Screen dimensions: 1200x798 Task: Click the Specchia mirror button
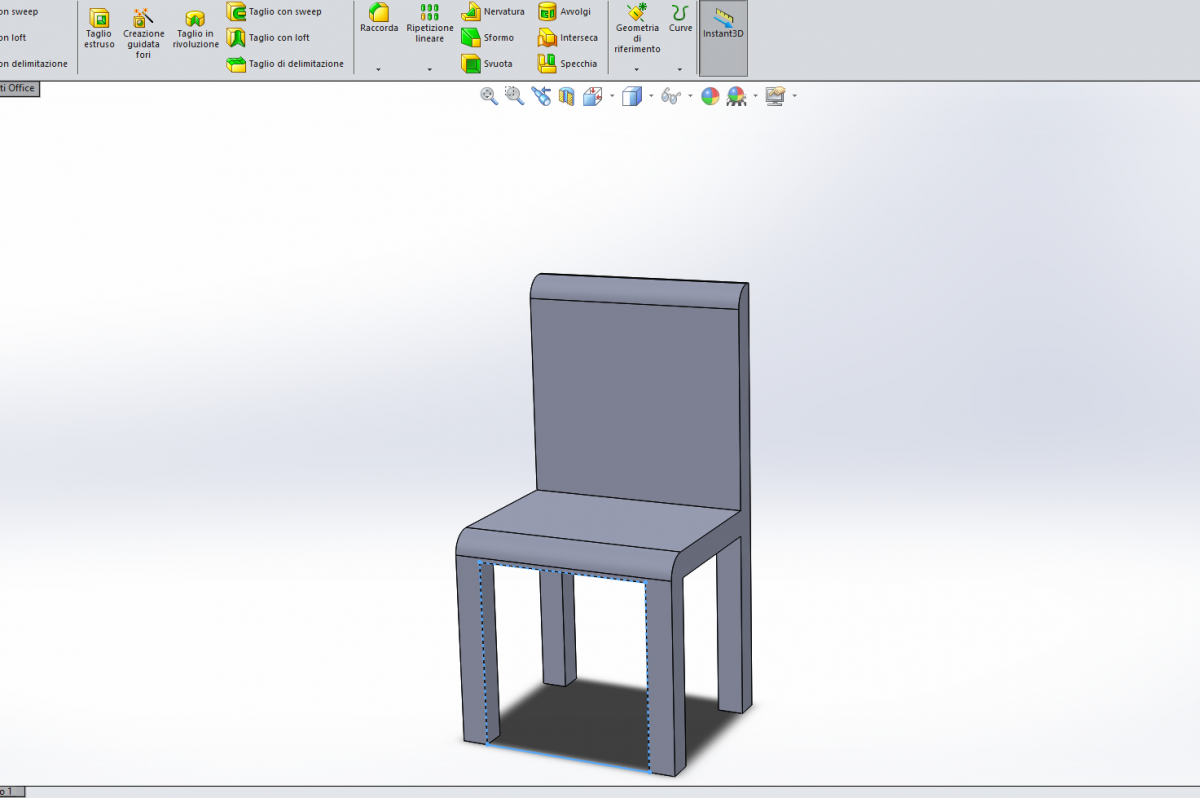pos(567,64)
